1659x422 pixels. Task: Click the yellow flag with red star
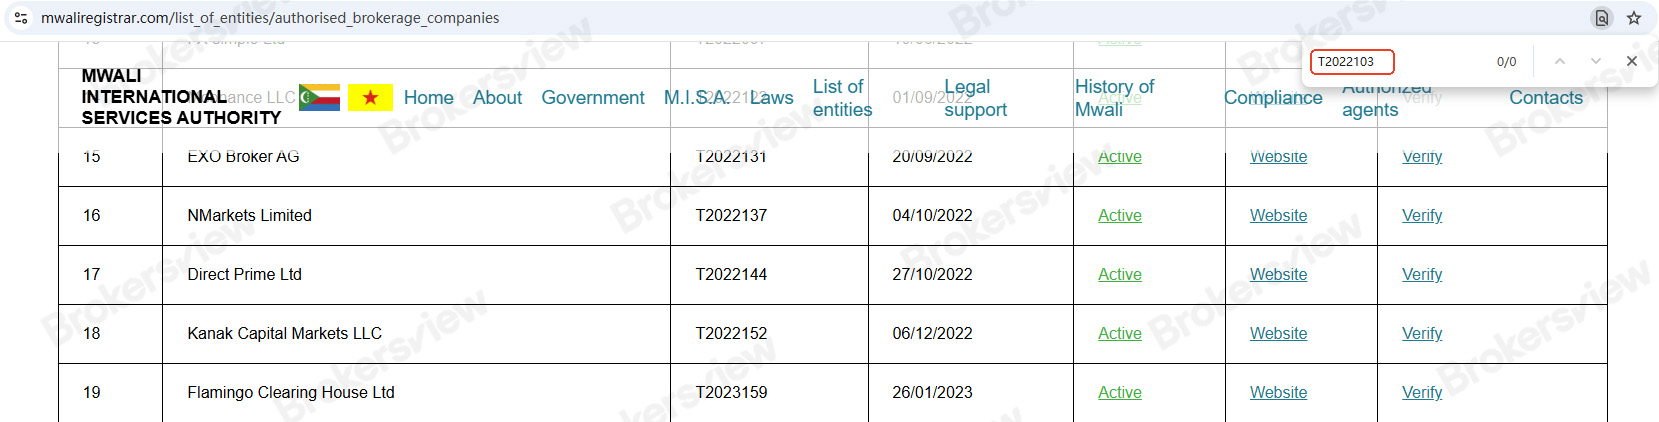click(x=370, y=97)
